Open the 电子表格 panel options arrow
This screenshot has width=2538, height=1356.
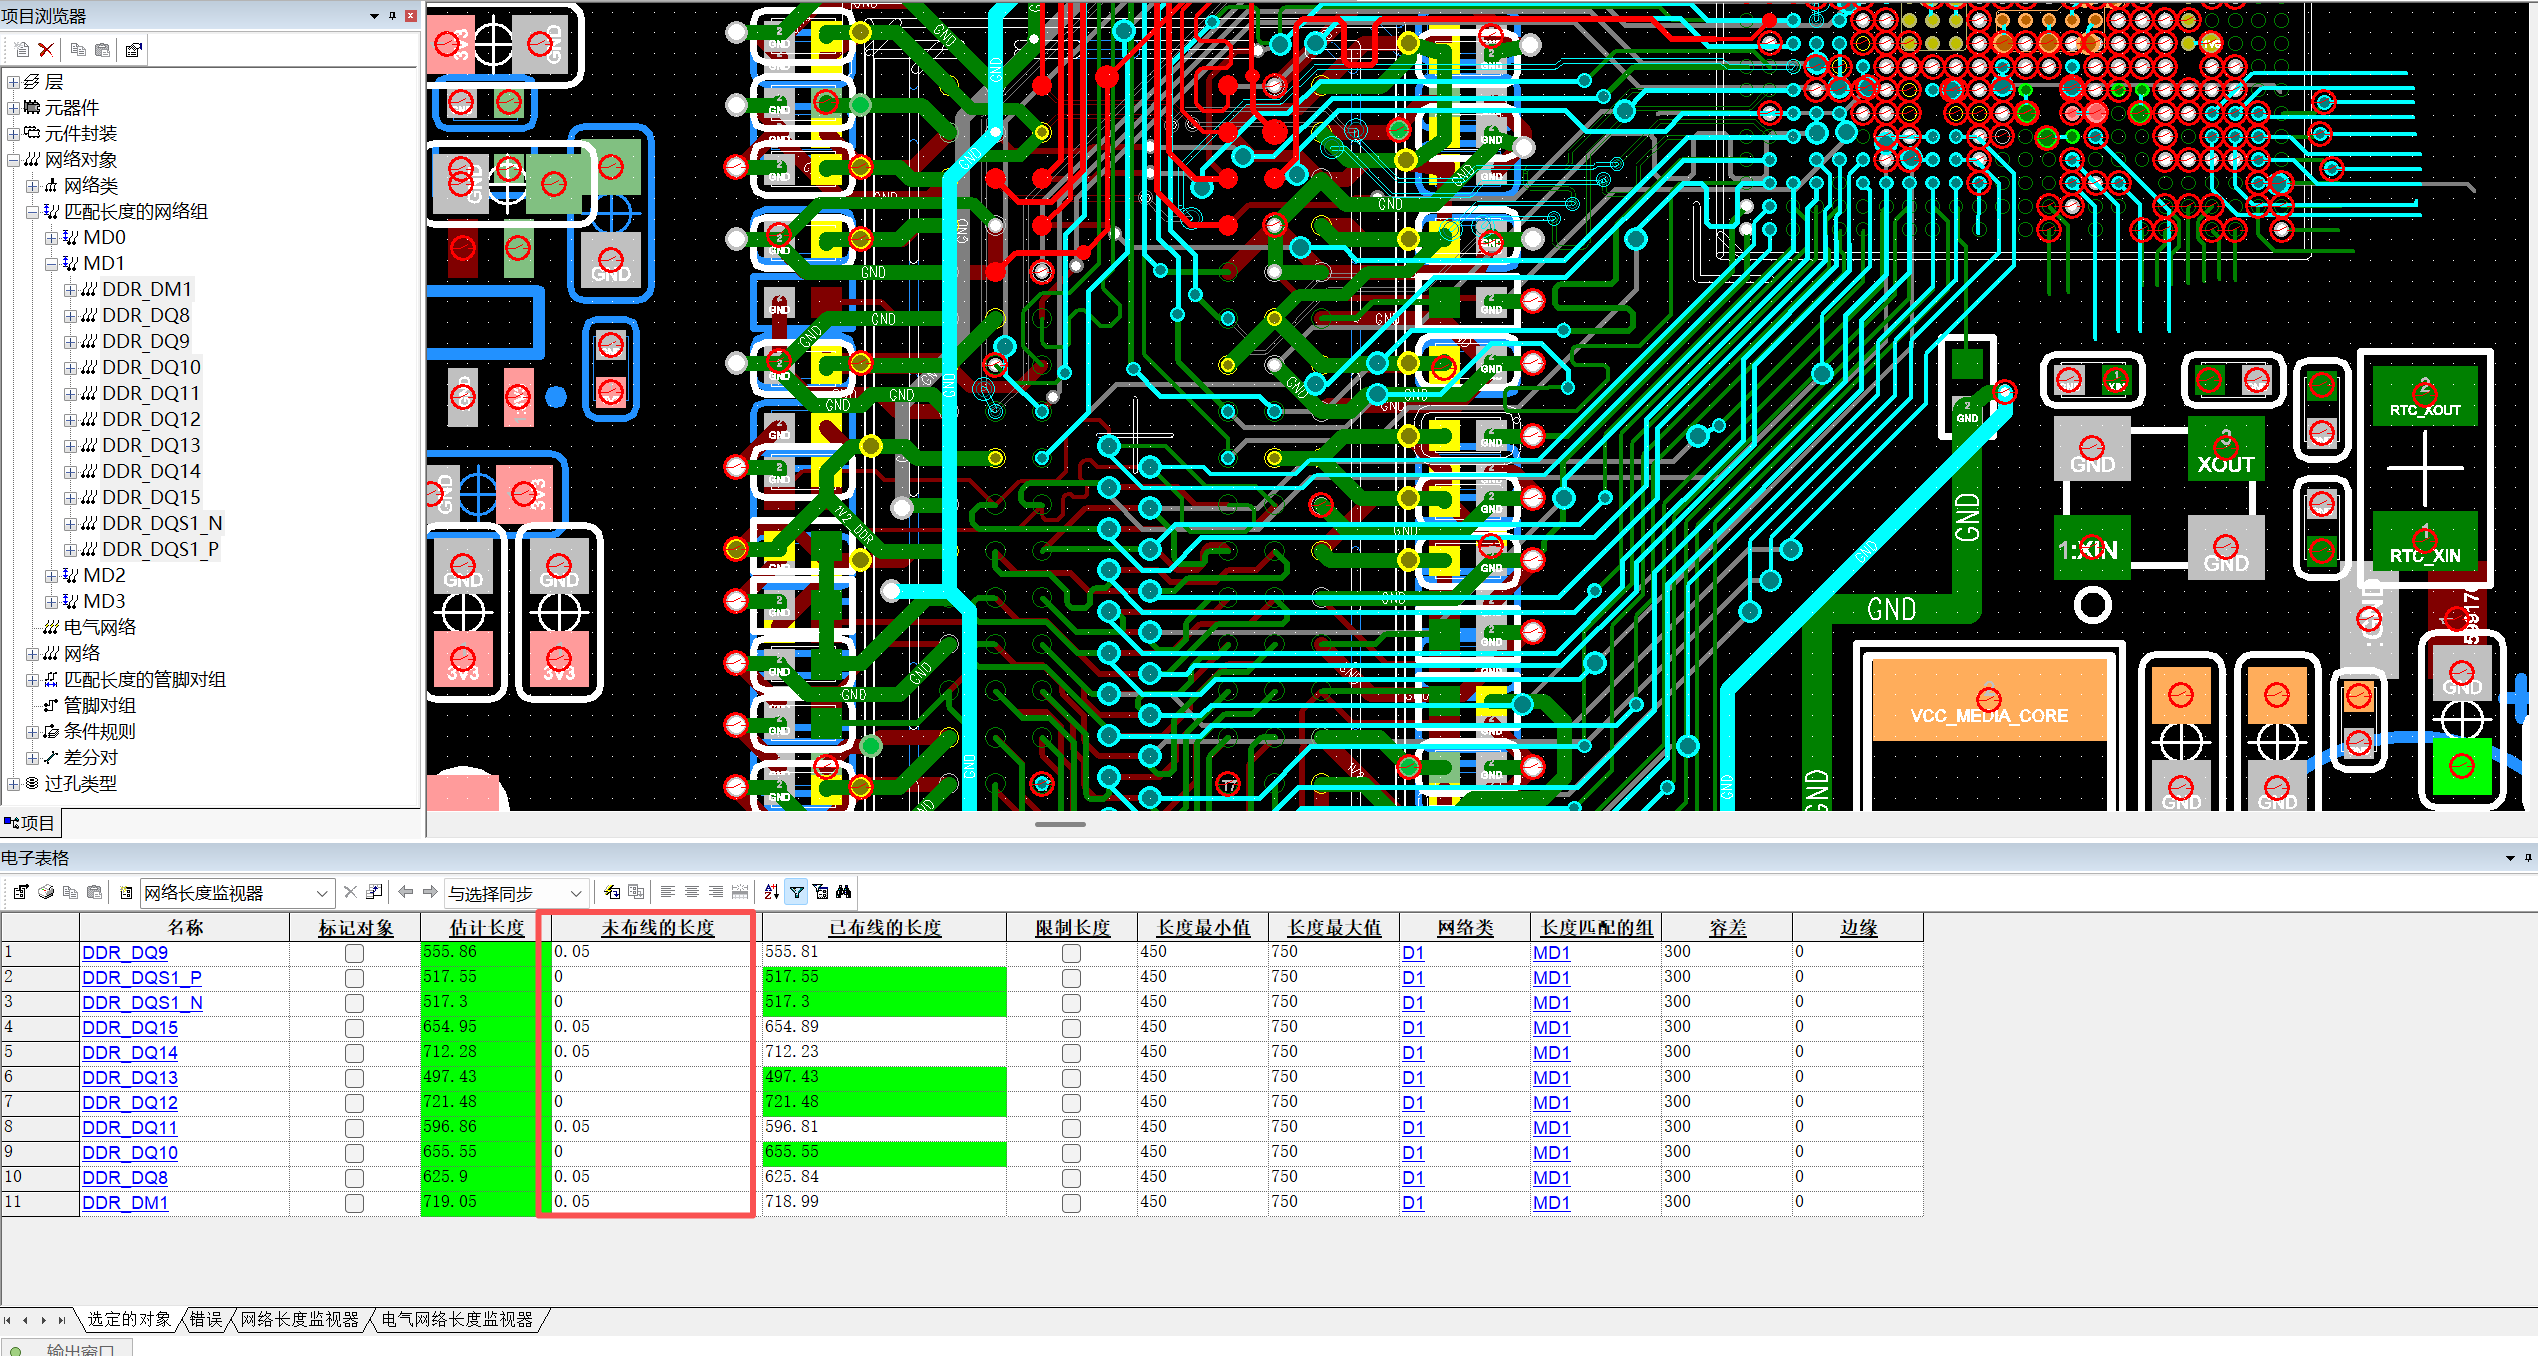[2509, 858]
